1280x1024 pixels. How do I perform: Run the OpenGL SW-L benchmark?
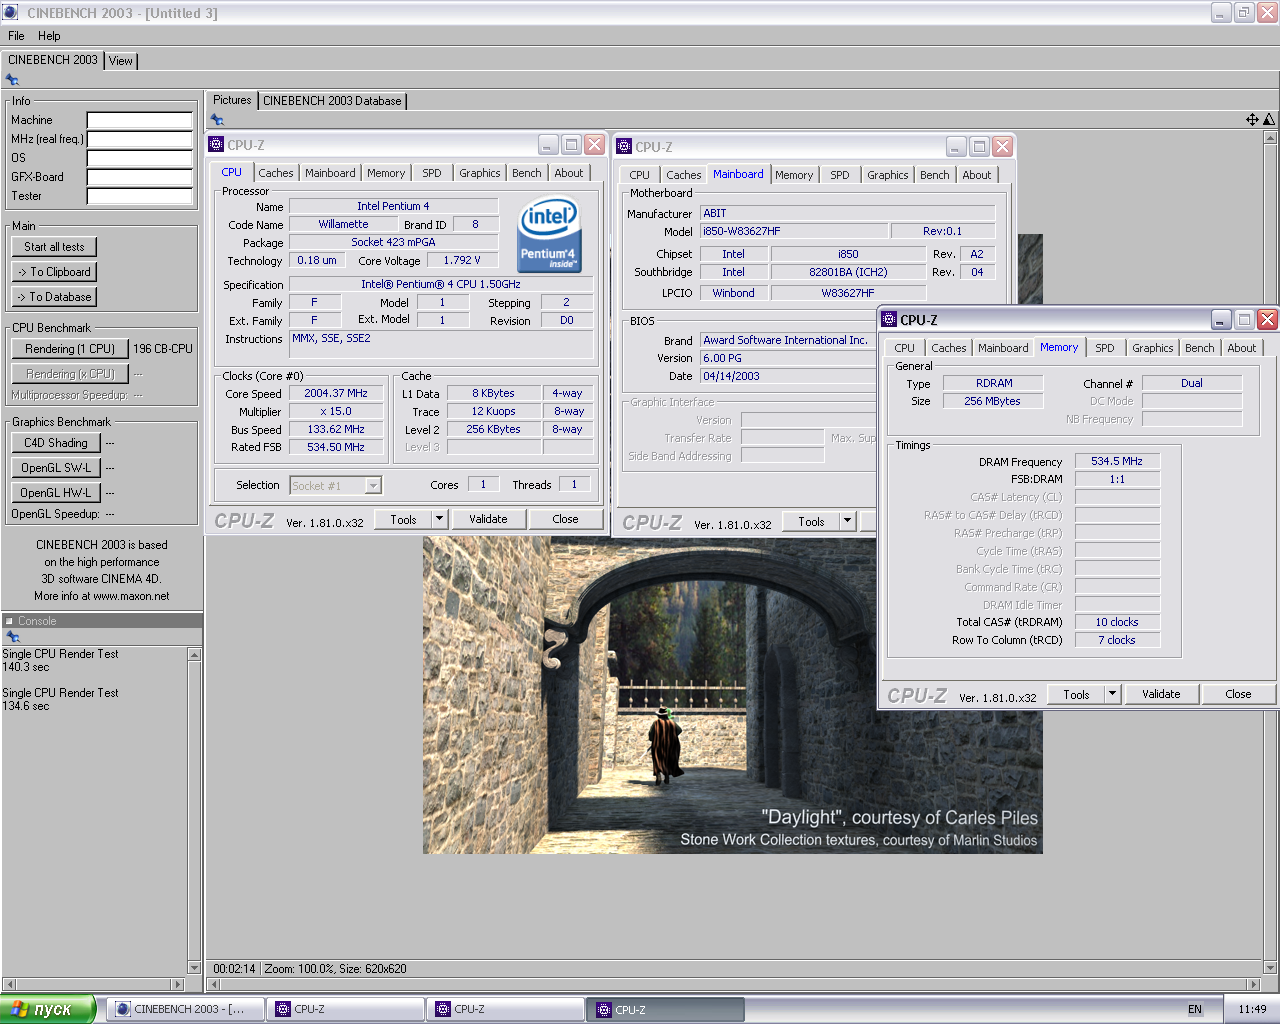click(56, 468)
